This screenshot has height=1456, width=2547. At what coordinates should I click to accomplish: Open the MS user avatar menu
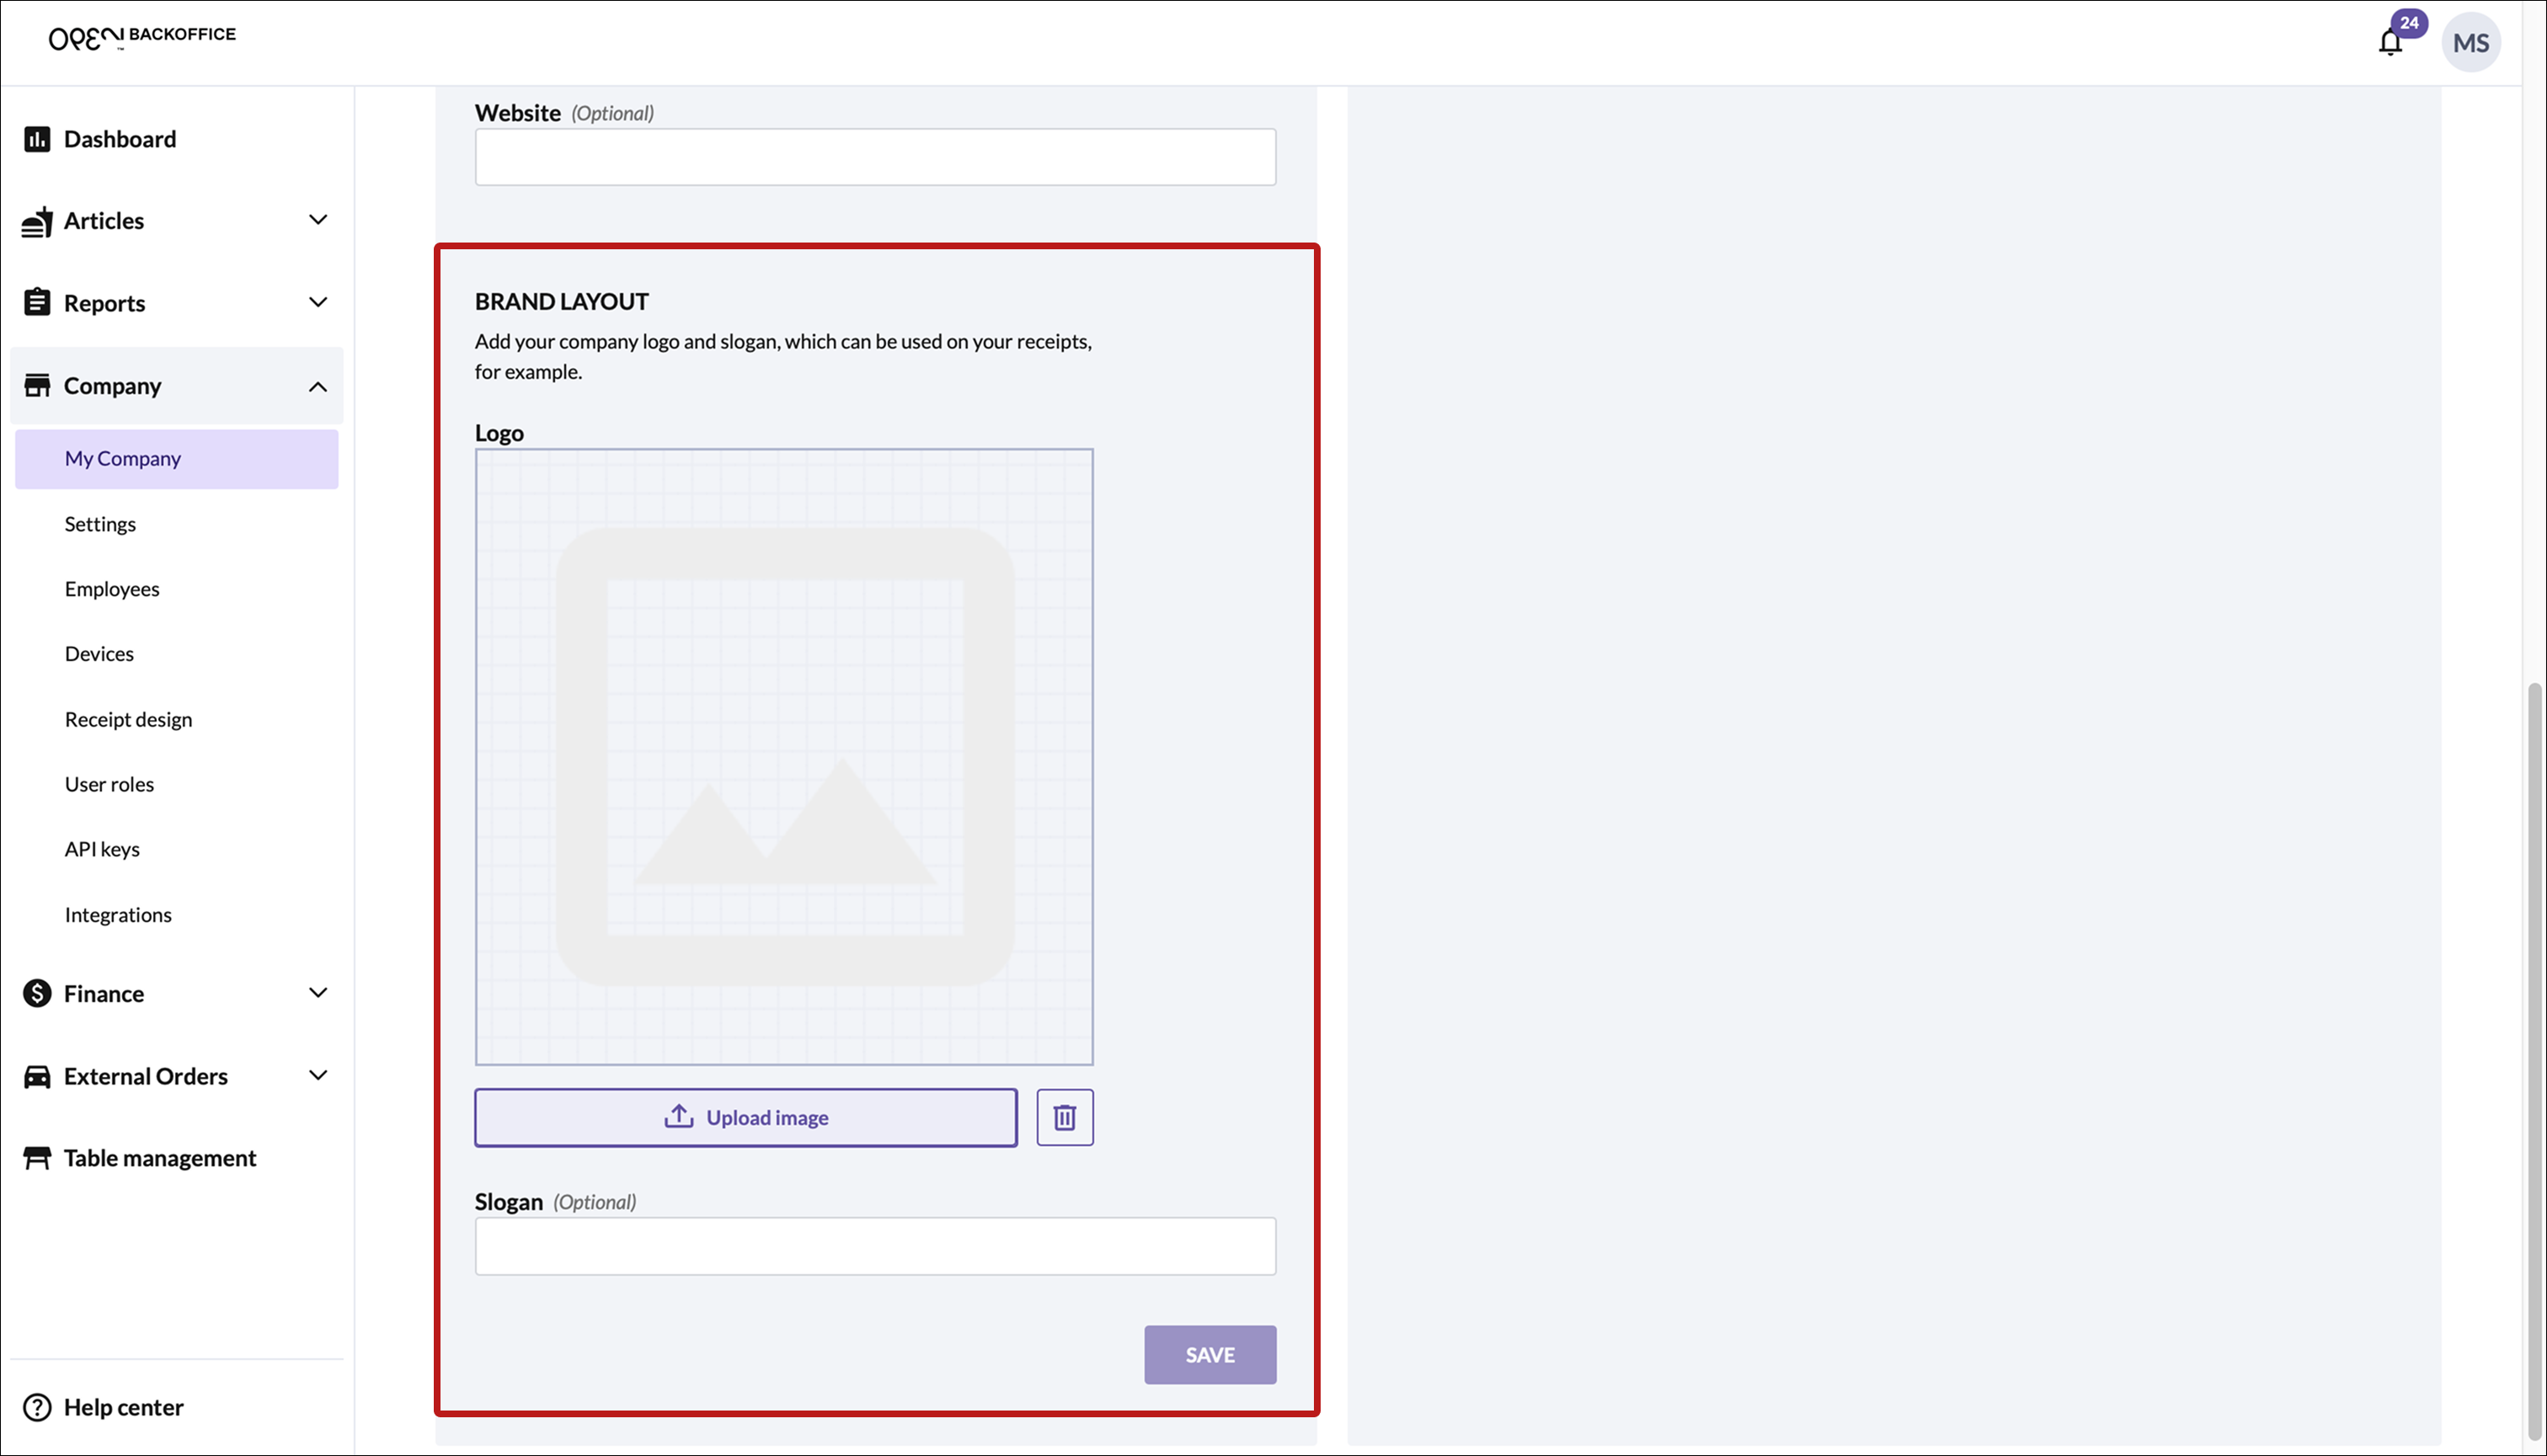point(2471,43)
